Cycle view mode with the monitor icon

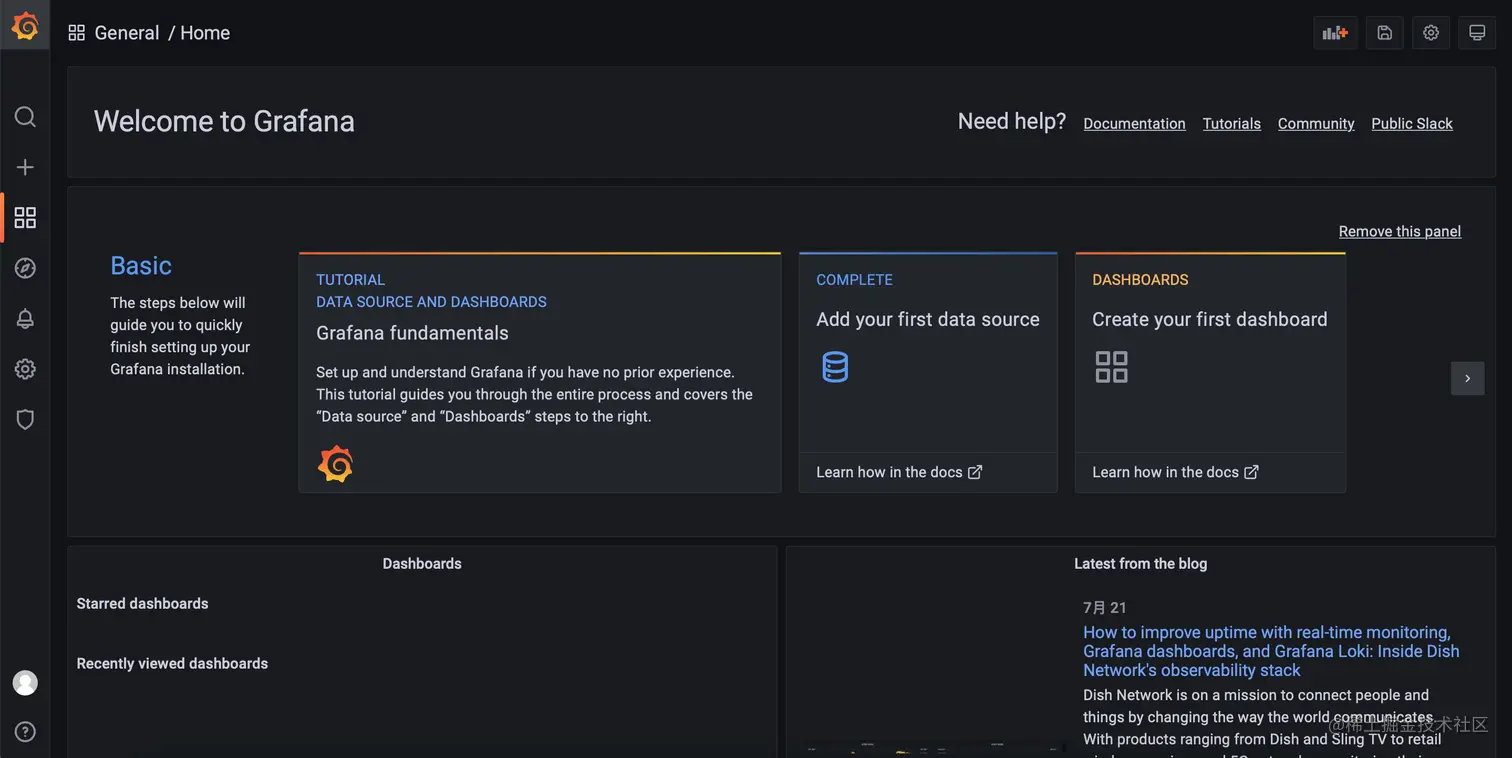pyautogui.click(x=1477, y=33)
